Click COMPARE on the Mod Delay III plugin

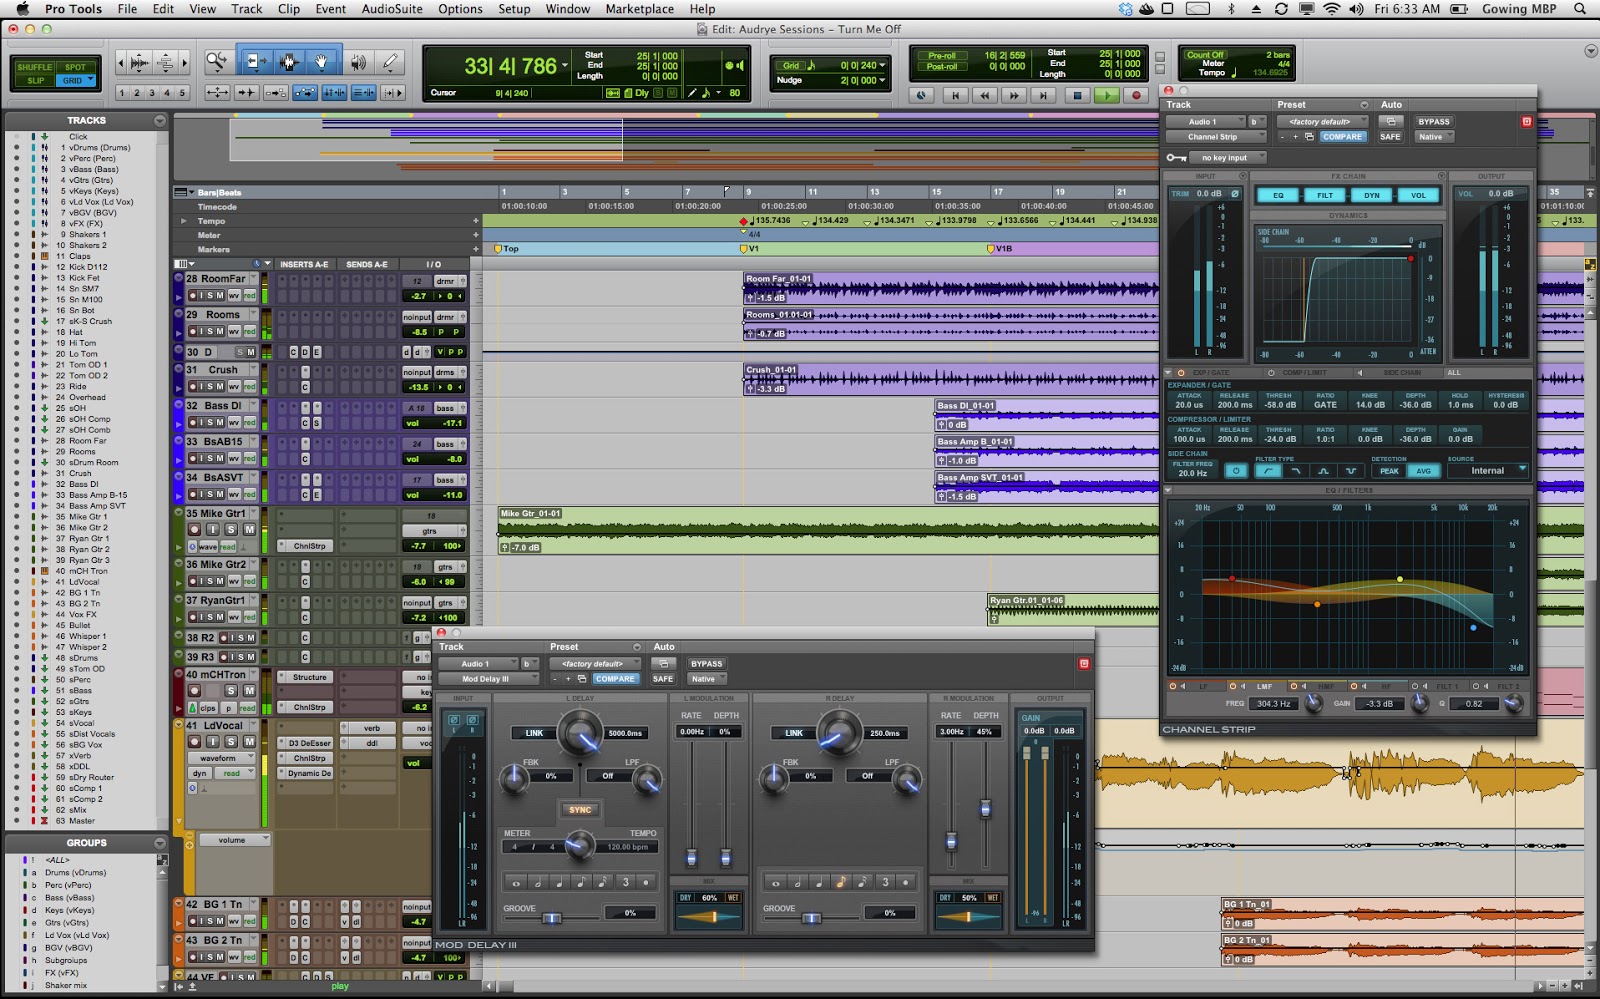pyautogui.click(x=616, y=678)
